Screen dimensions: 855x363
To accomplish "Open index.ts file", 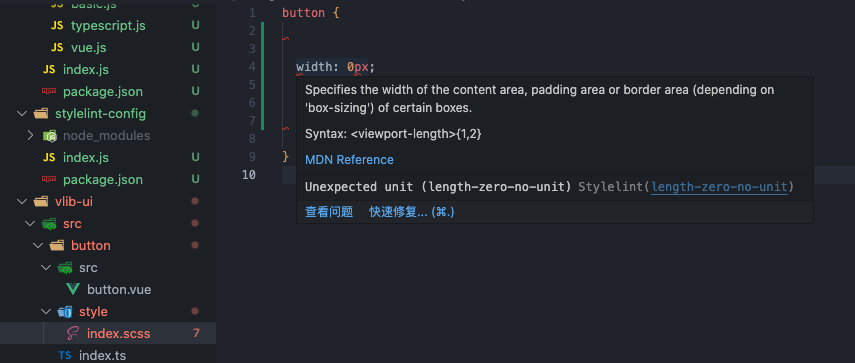I will [x=103, y=355].
